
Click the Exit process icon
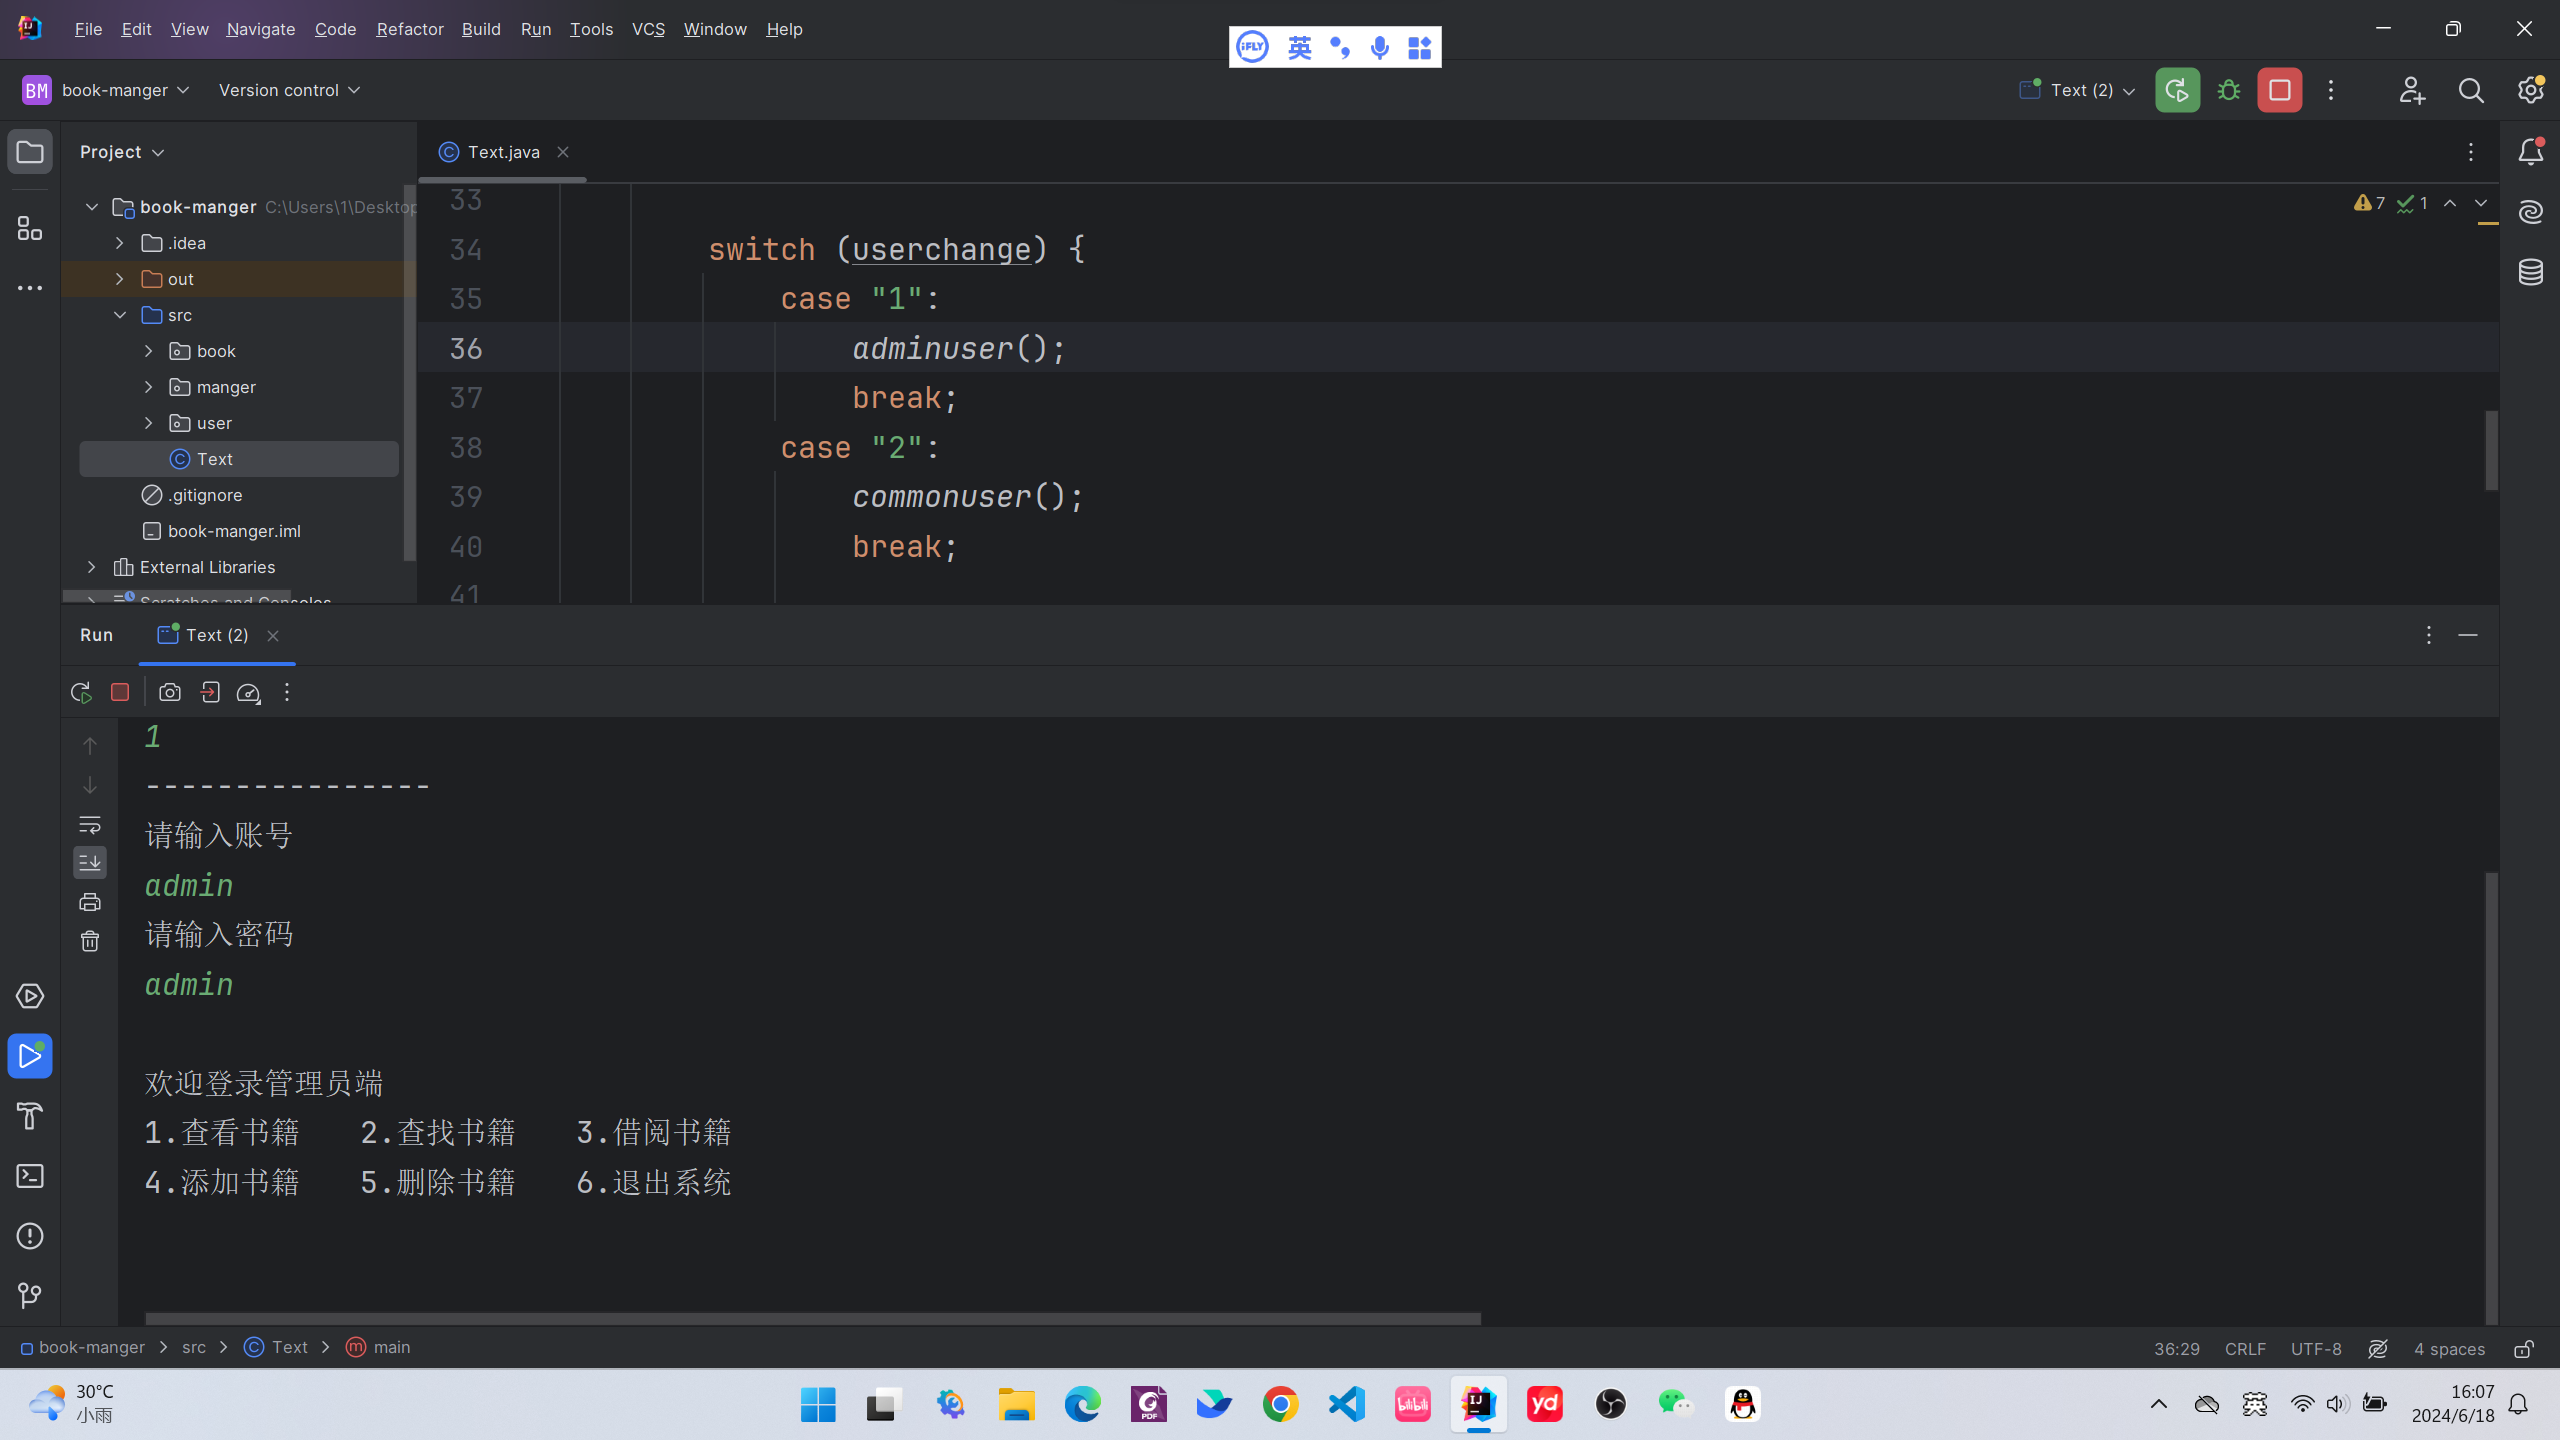click(x=210, y=692)
